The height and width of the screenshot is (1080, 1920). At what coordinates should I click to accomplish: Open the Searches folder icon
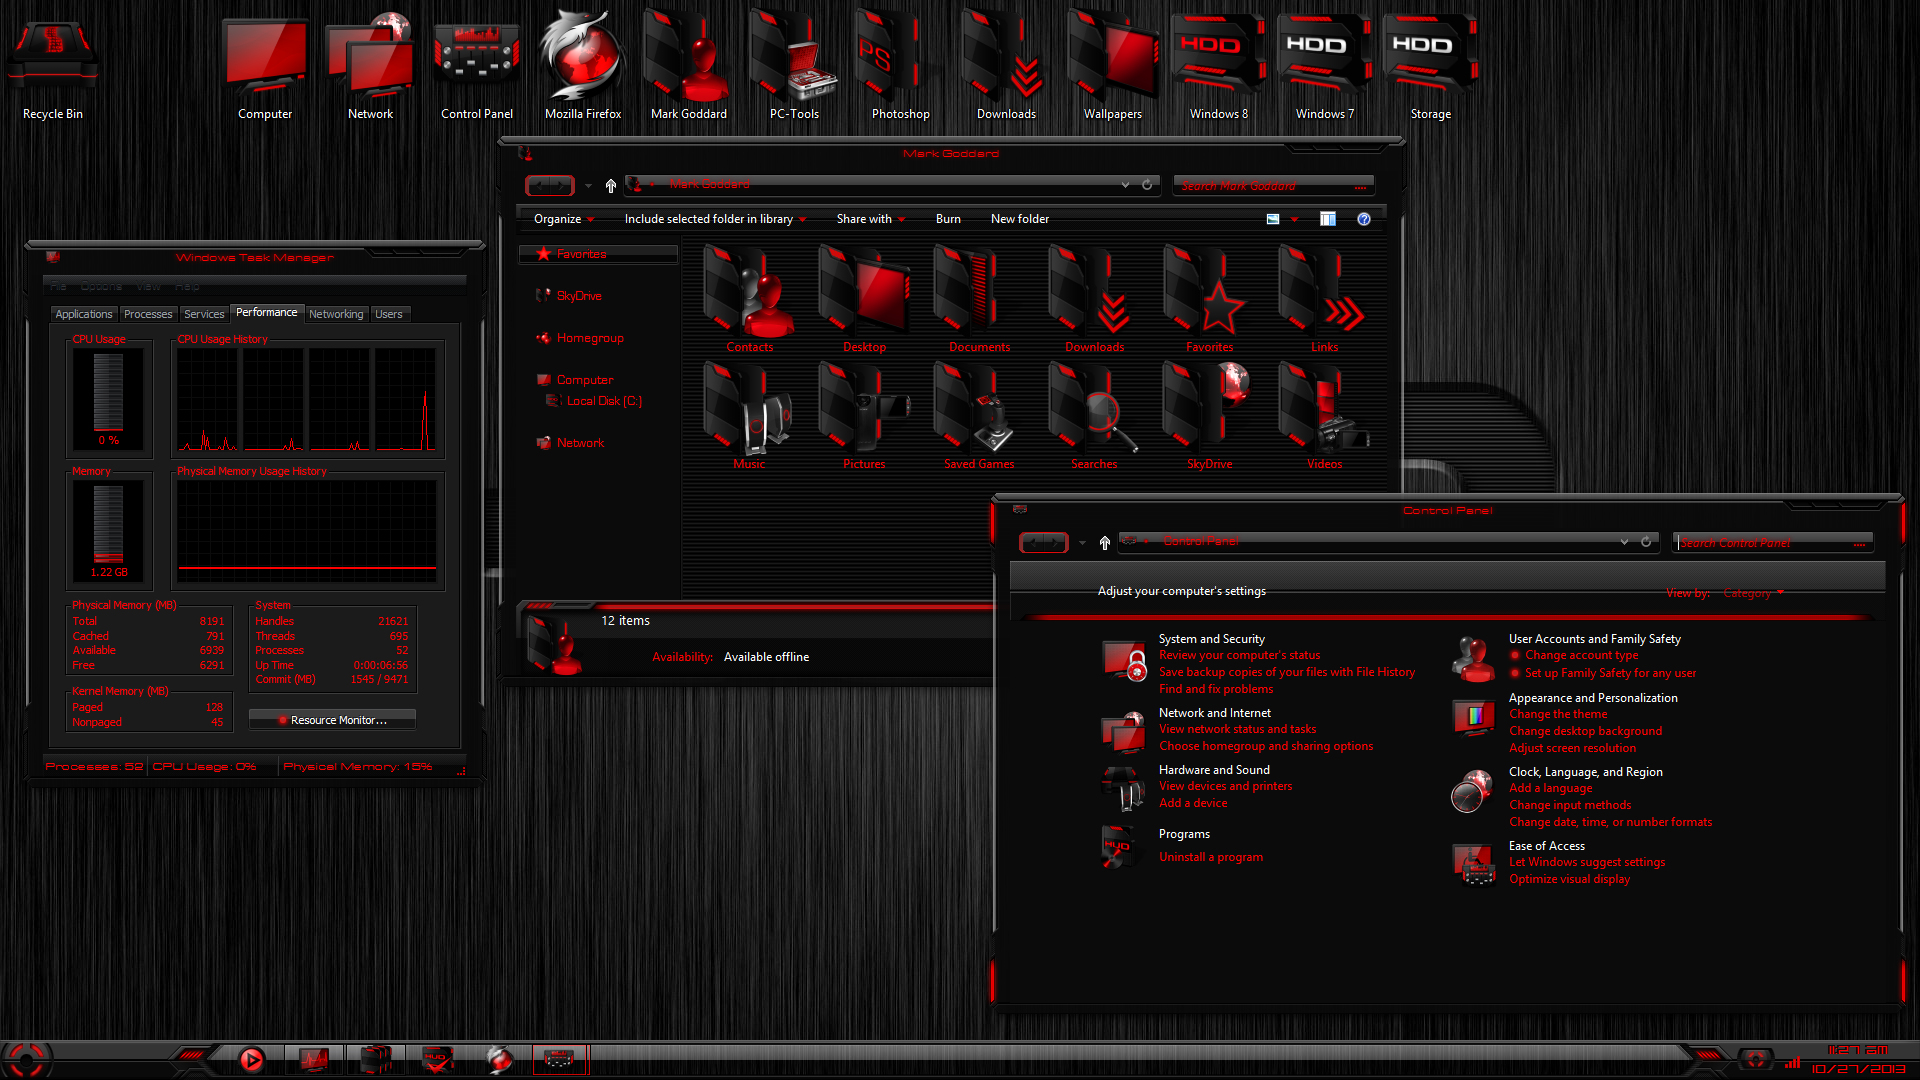1094,416
